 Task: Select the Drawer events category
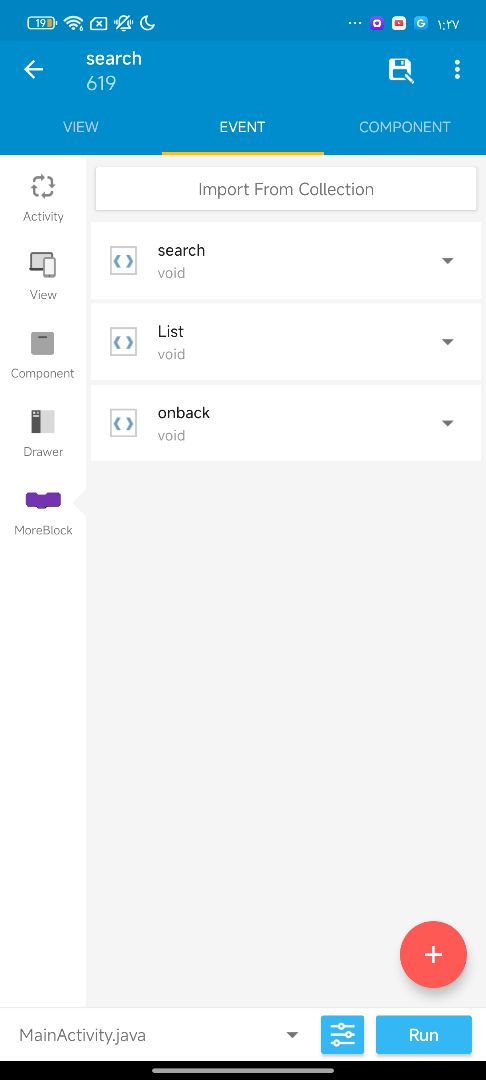(43, 433)
